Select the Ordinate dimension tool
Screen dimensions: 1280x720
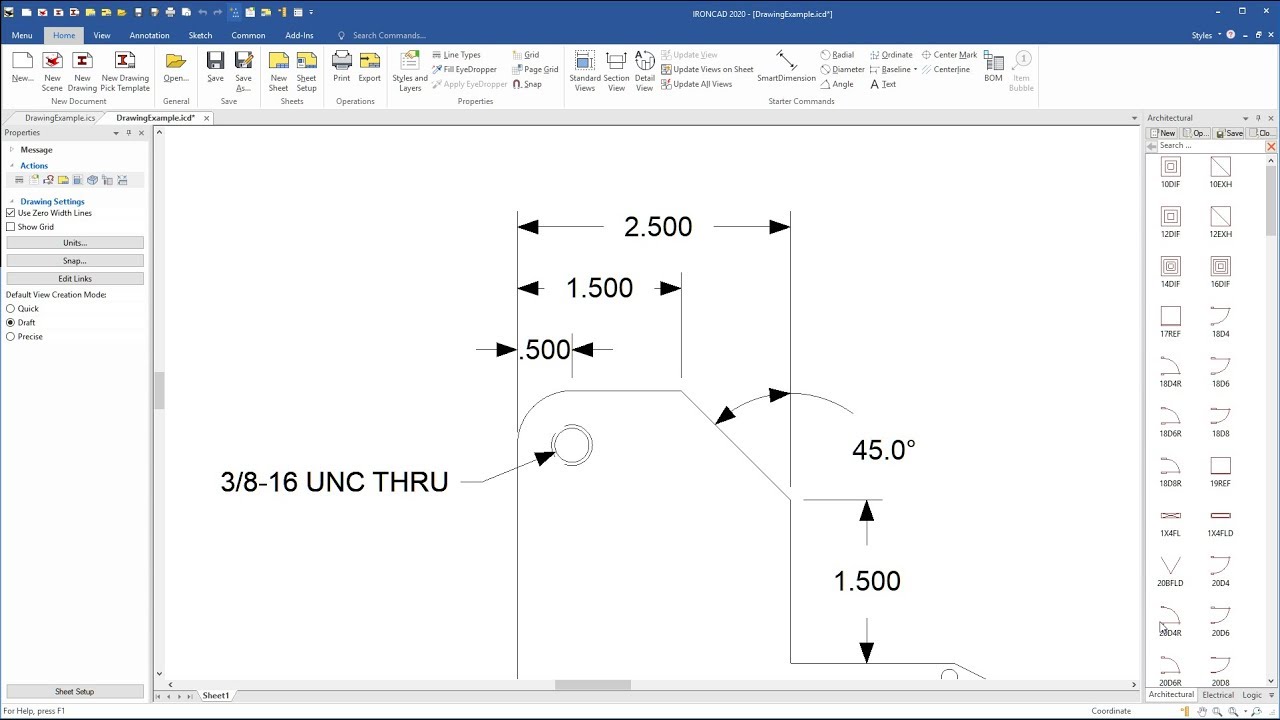[x=891, y=55]
